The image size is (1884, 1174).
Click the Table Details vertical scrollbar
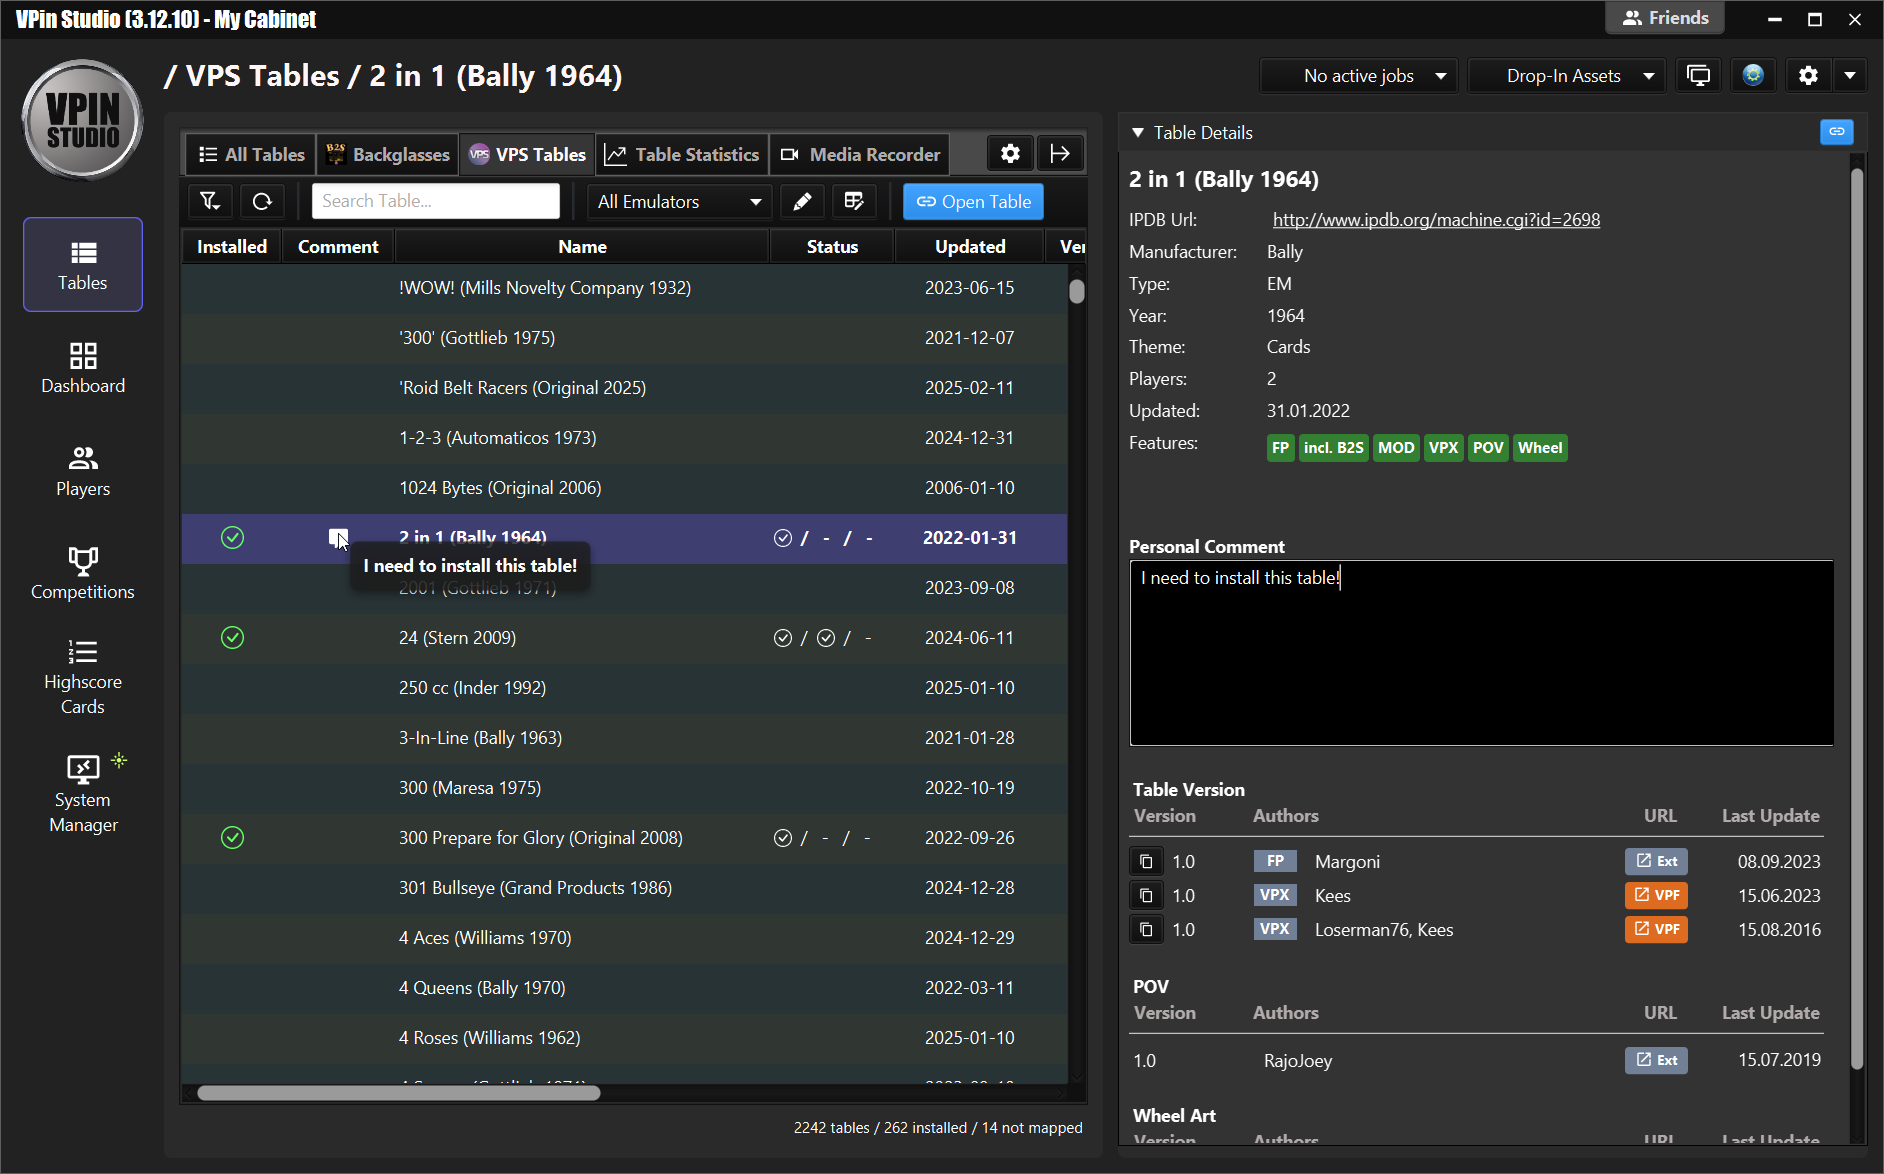coord(1857,620)
